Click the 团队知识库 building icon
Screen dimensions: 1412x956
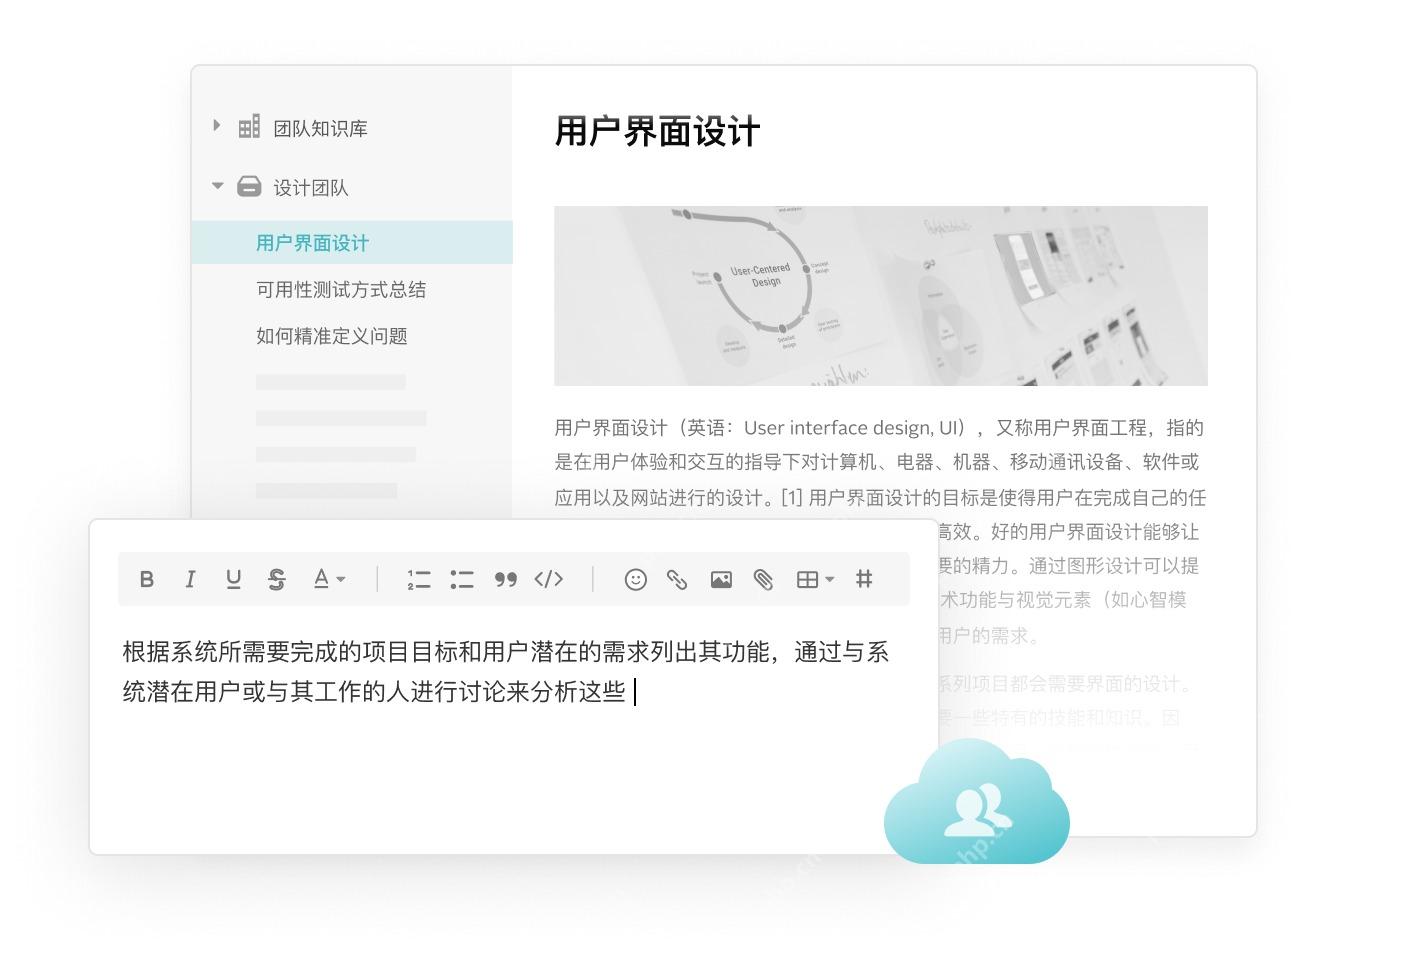tap(249, 126)
